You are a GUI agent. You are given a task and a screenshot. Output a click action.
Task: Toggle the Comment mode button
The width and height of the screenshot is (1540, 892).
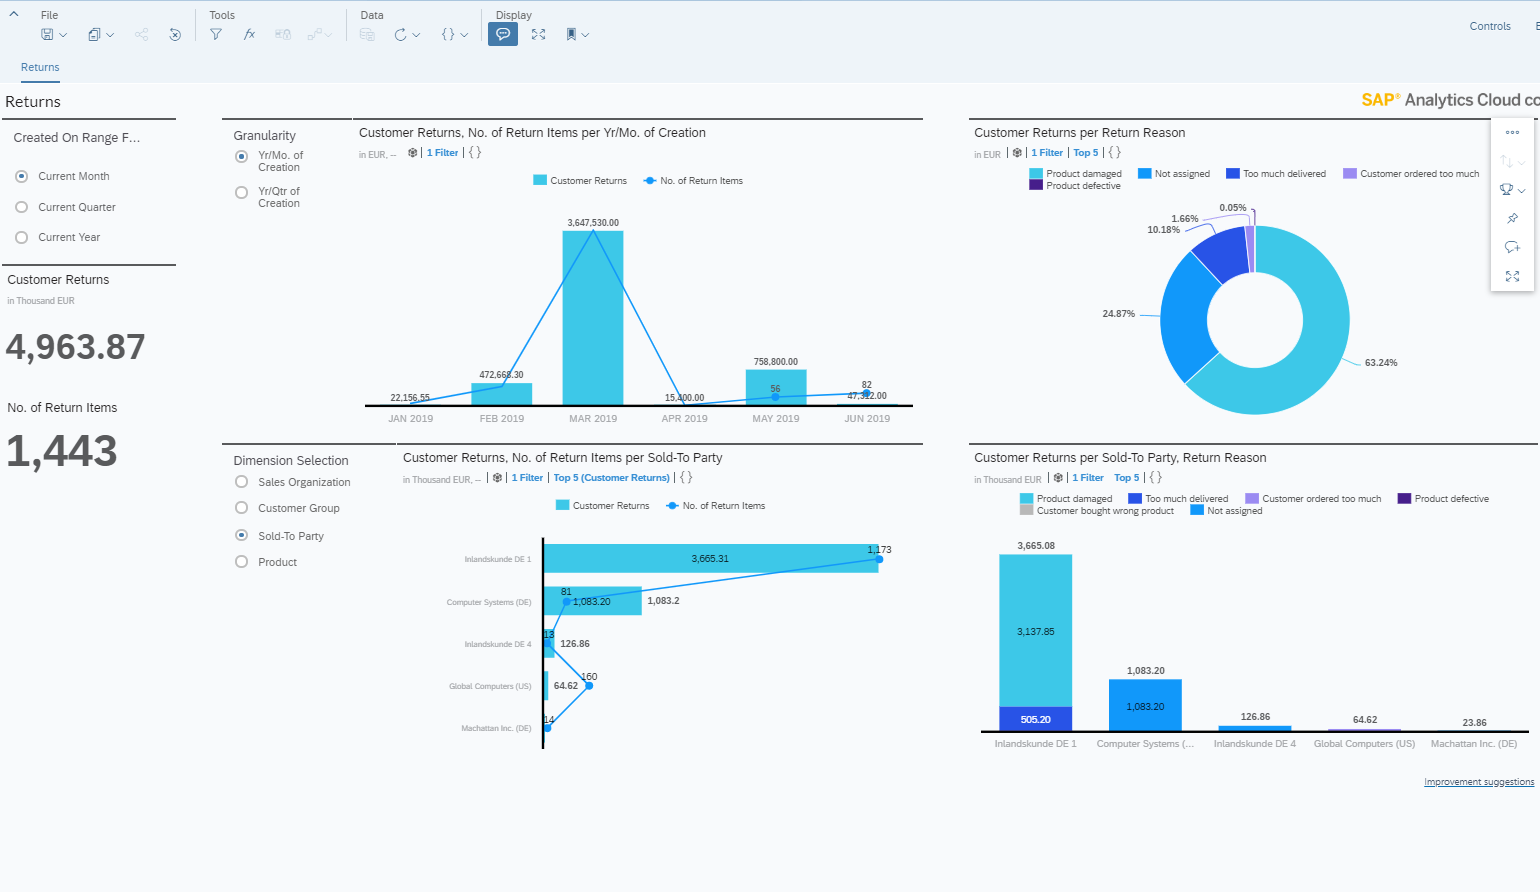click(x=503, y=34)
